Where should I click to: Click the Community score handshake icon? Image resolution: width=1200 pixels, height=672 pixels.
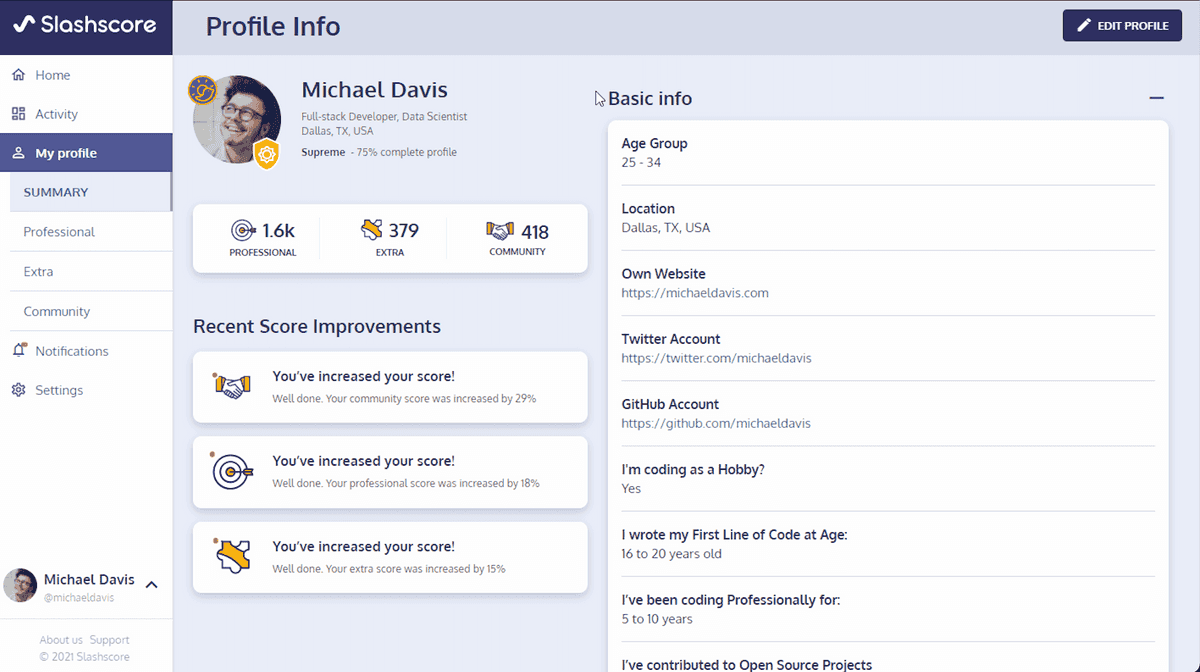point(500,231)
